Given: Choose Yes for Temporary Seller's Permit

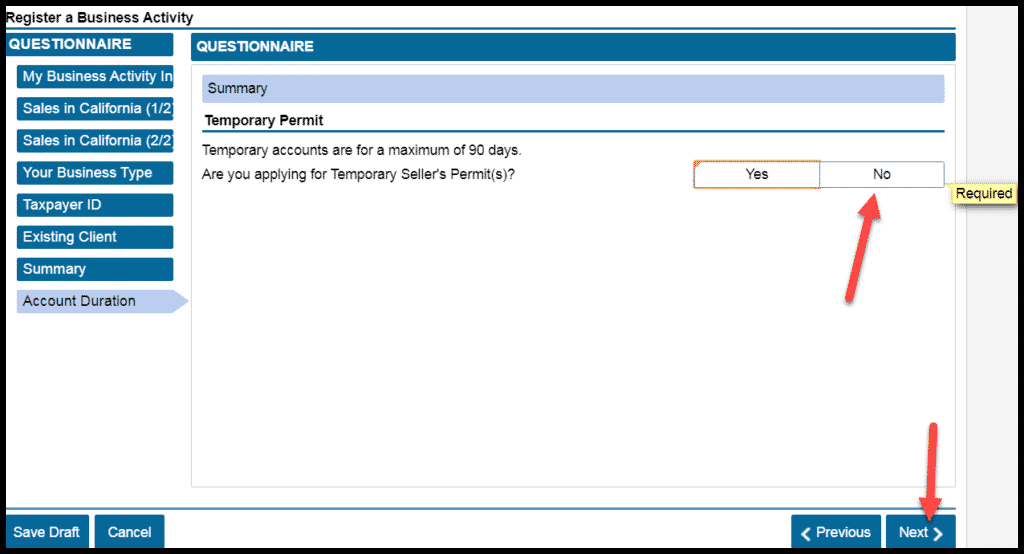Looking at the screenshot, I should pyautogui.click(x=757, y=174).
